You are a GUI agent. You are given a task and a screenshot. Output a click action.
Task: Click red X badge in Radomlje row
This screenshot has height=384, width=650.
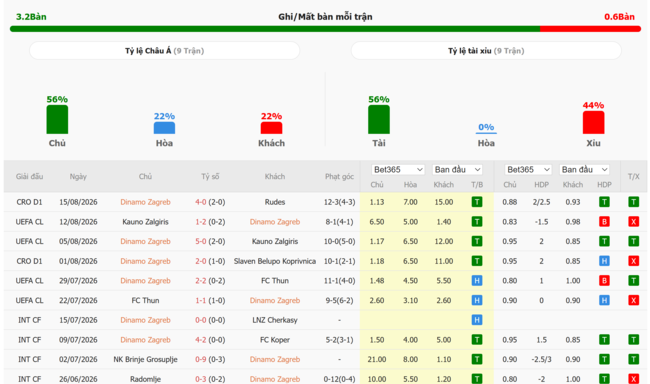tap(633, 379)
